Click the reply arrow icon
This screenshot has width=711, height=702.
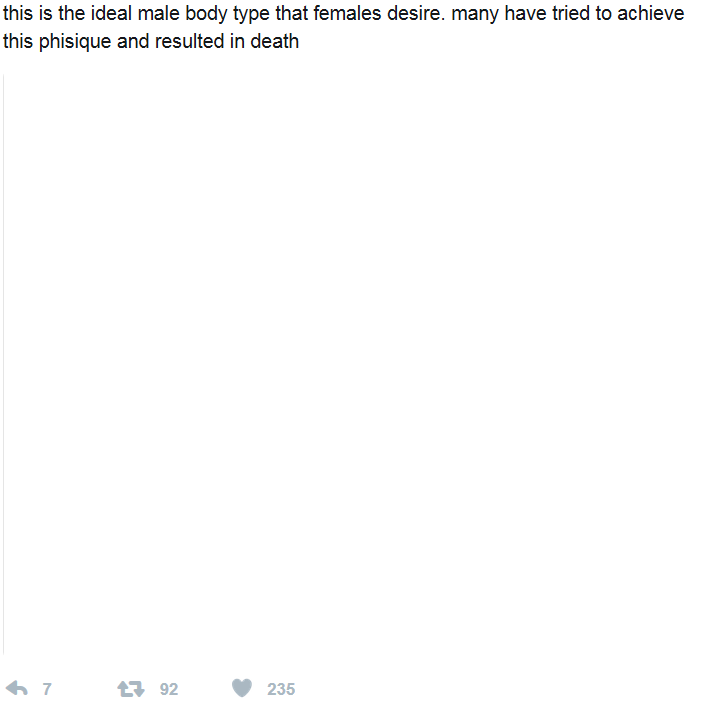tap(17, 688)
